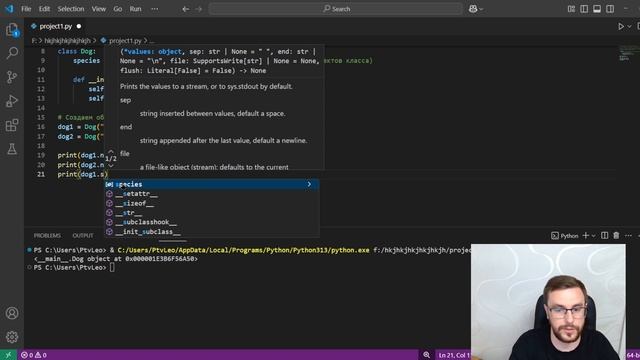The width and height of the screenshot is (640, 360).
Task: Switch to the OUTPUT panel tab
Action: [83, 236]
